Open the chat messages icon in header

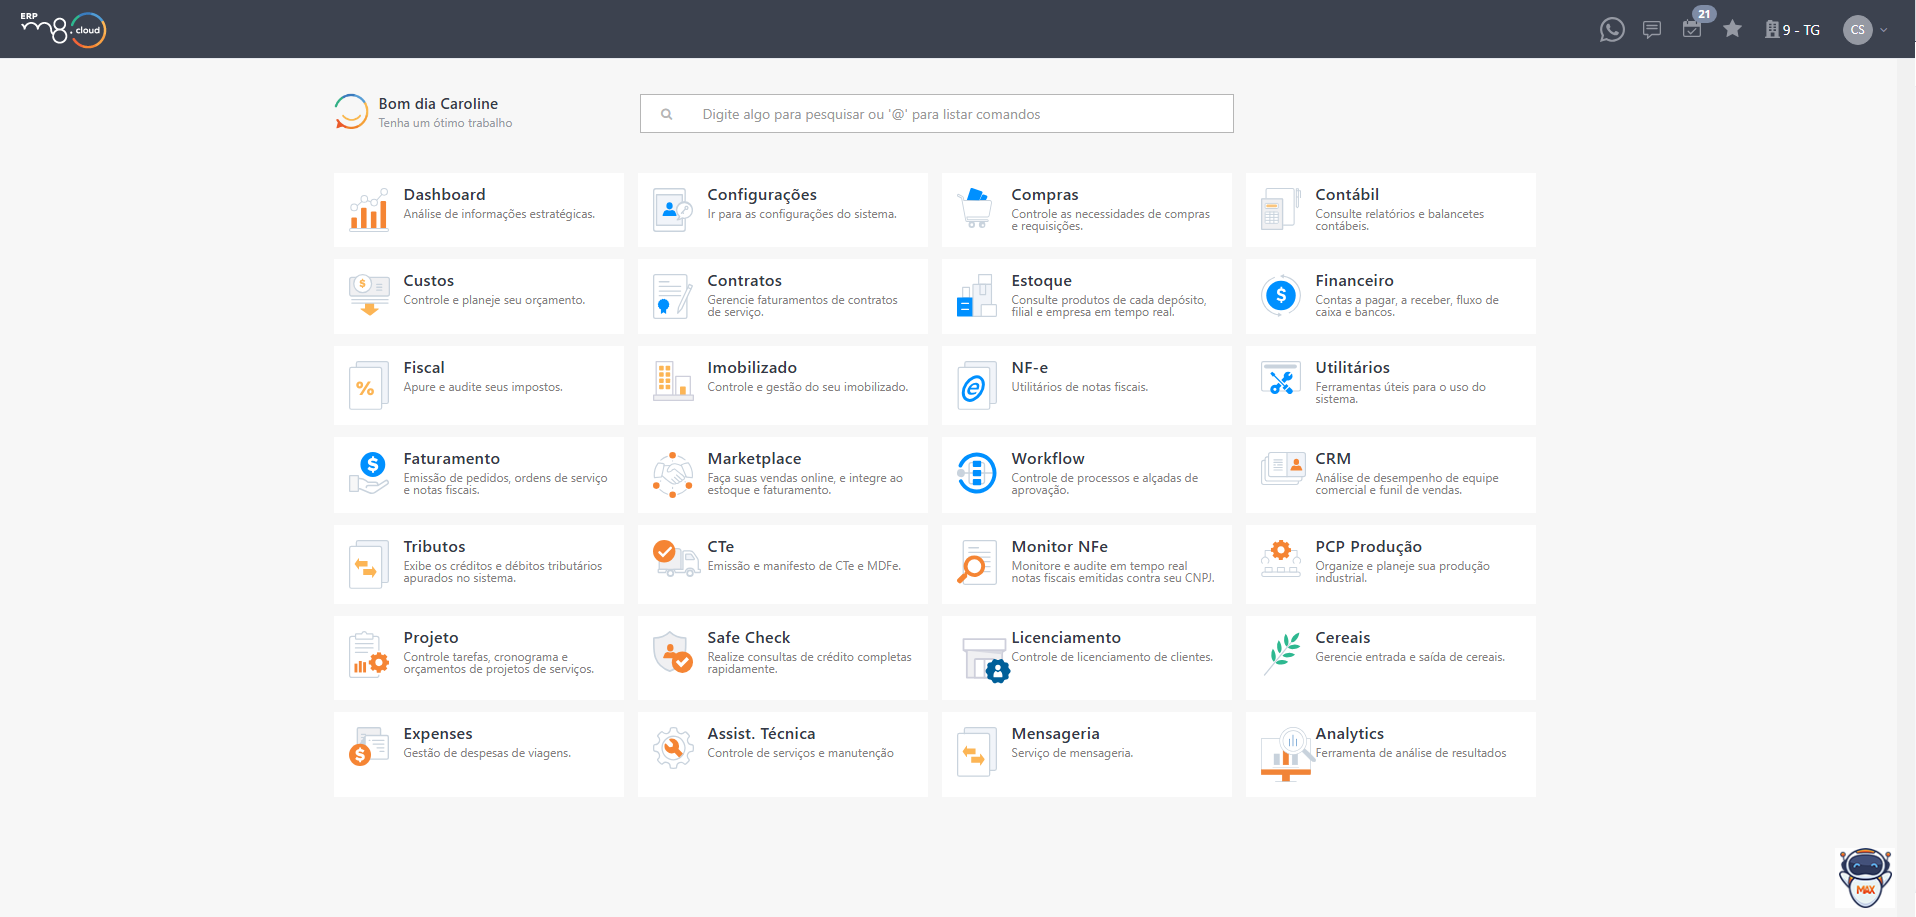click(1652, 30)
